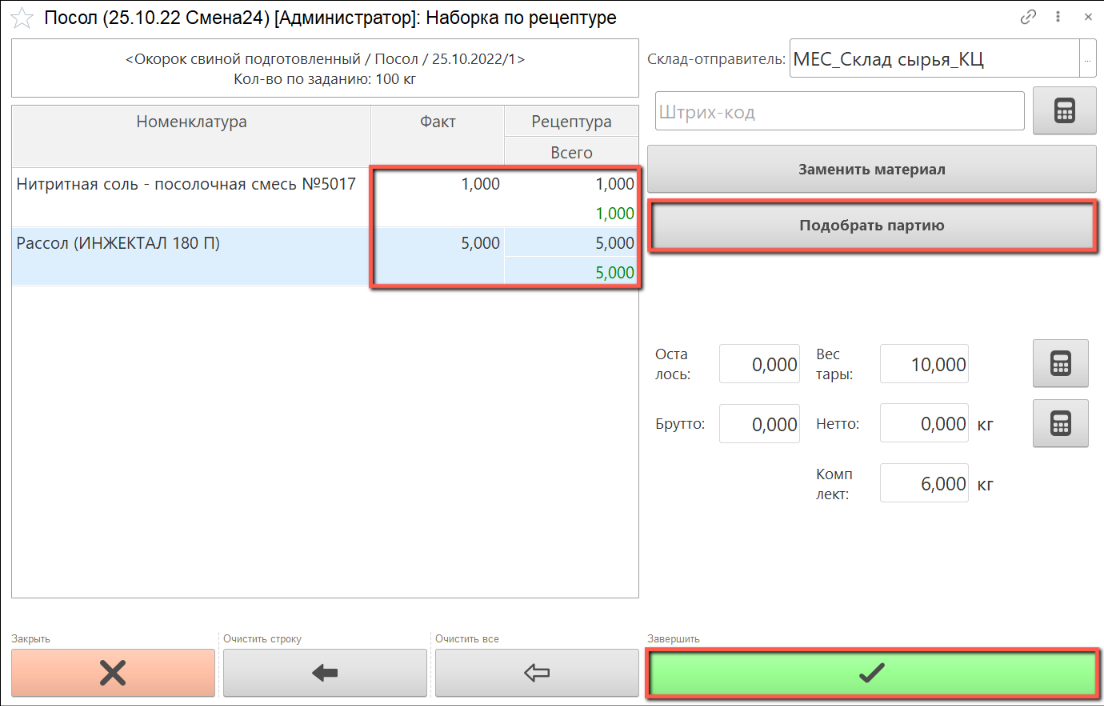The width and height of the screenshot is (1104, 706).
Task: Copy link using chain icon in title bar
Action: coord(1028,17)
